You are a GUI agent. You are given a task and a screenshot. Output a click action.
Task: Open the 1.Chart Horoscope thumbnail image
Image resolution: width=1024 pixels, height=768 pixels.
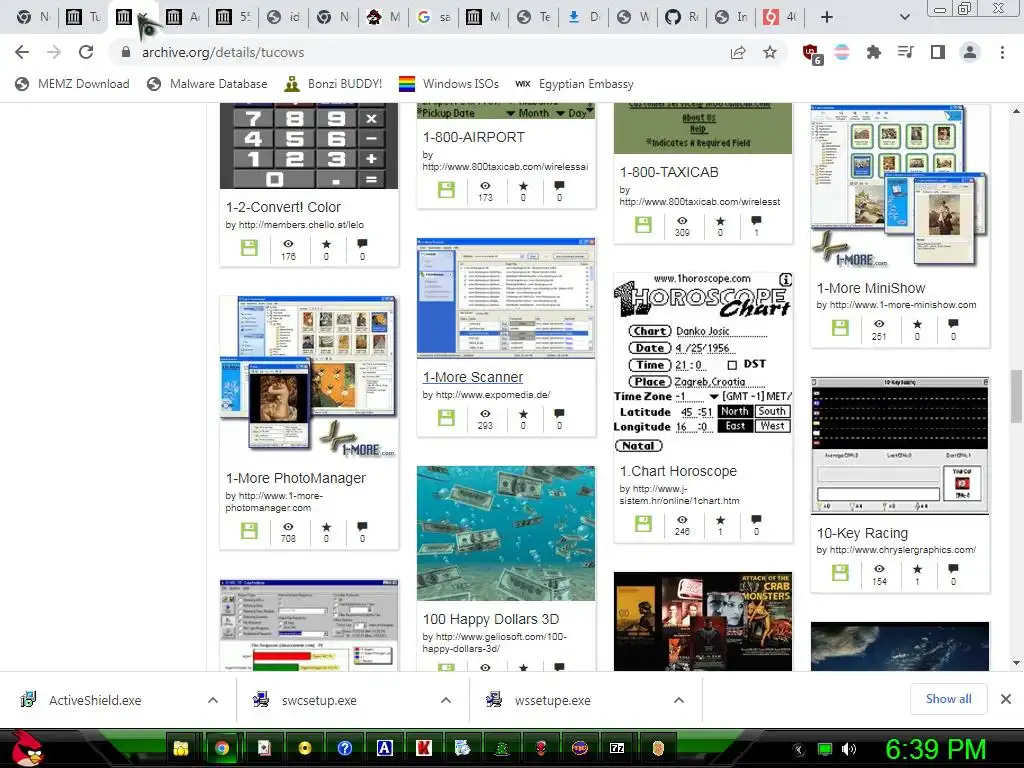coord(703,364)
